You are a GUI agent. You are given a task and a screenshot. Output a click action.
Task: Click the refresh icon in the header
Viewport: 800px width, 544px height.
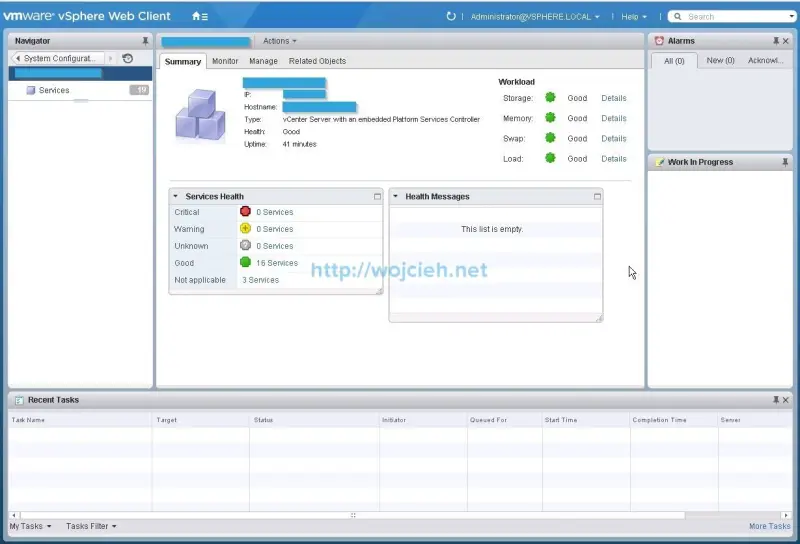click(x=451, y=16)
